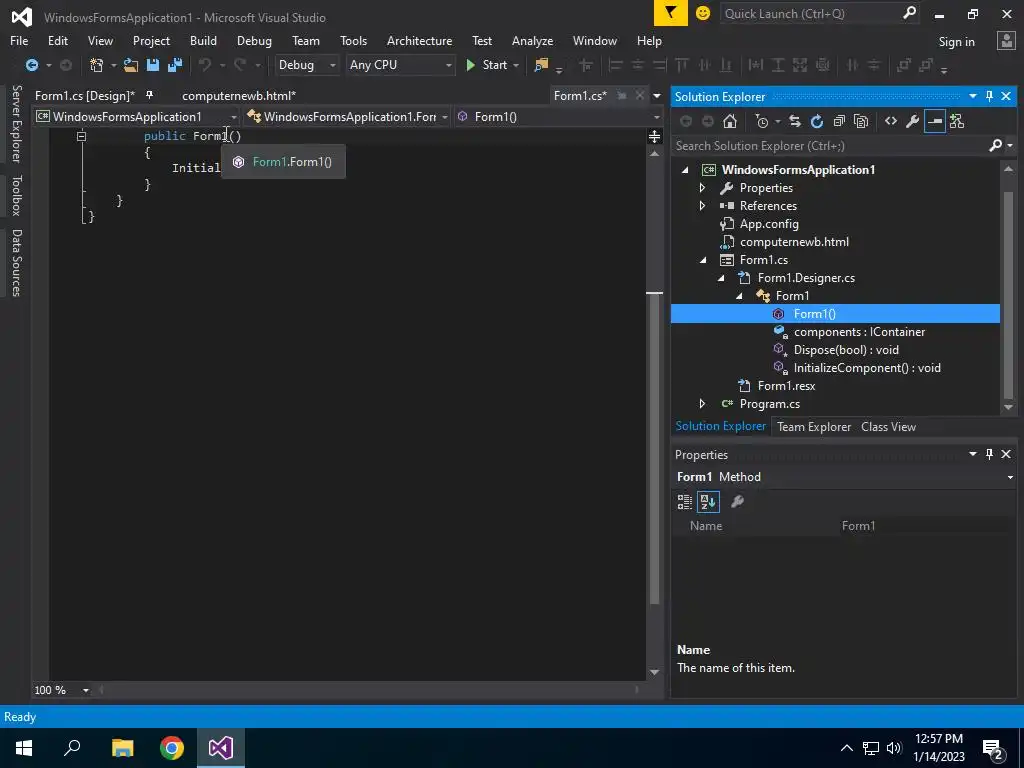Toggle Alphabetical sorting in Properties panel
This screenshot has height=768, width=1024.
(708, 502)
